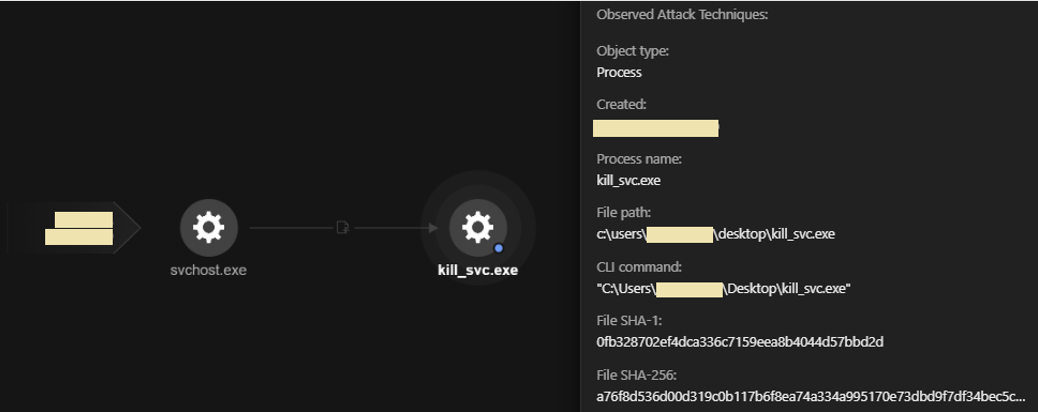
Task: Click the Object type field label
Action: tap(632, 51)
